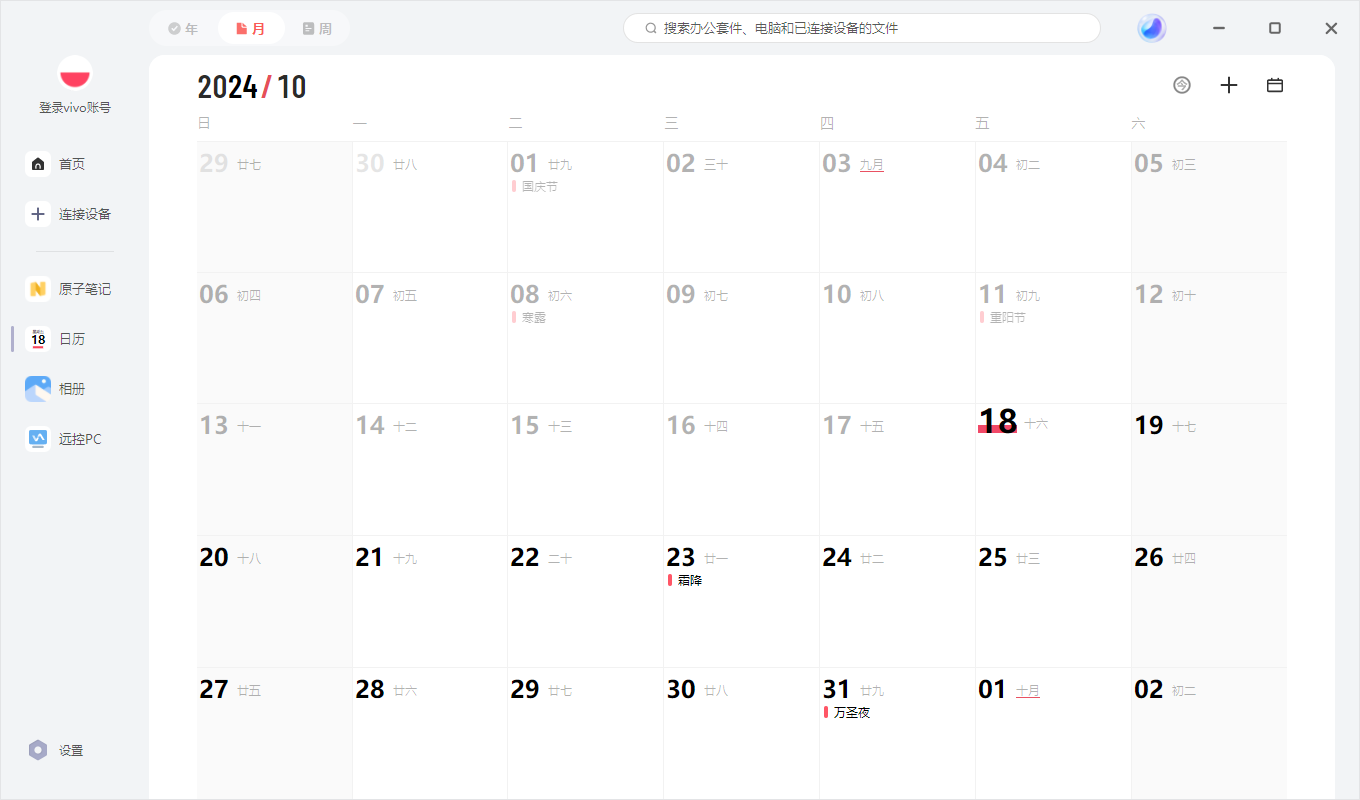Click the 连接设备 plus icon
The height and width of the screenshot is (800, 1360).
pyautogui.click(x=38, y=214)
